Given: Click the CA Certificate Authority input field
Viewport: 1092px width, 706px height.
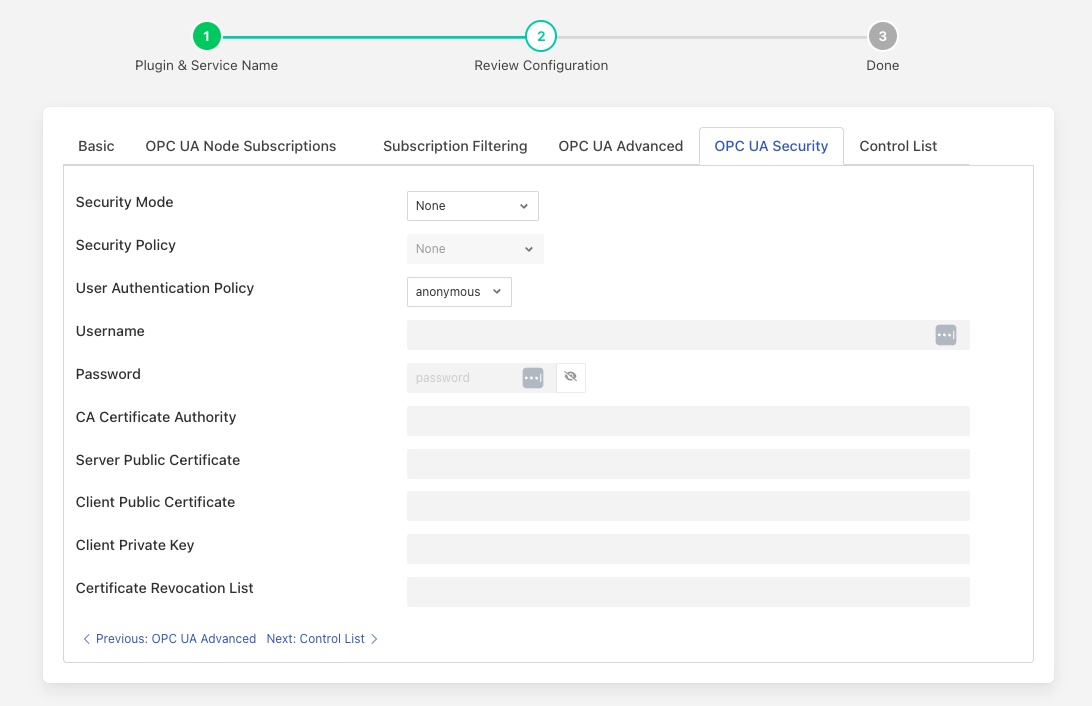Looking at the screenshot, I should [x=688, y=420].
